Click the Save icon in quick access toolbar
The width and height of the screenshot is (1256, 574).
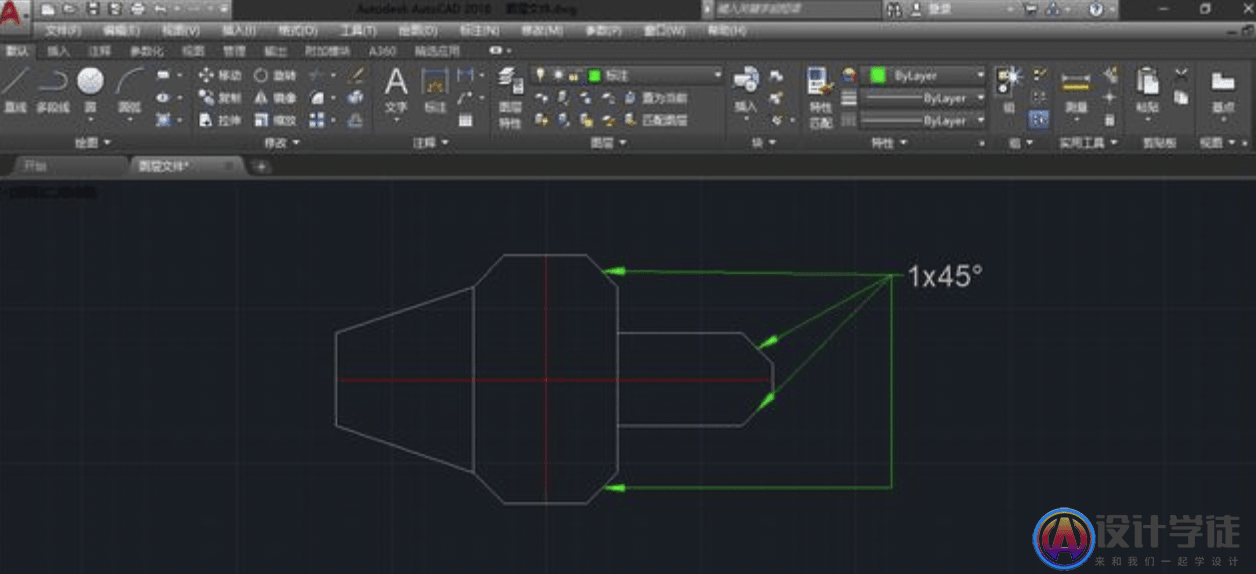(92, 9)
